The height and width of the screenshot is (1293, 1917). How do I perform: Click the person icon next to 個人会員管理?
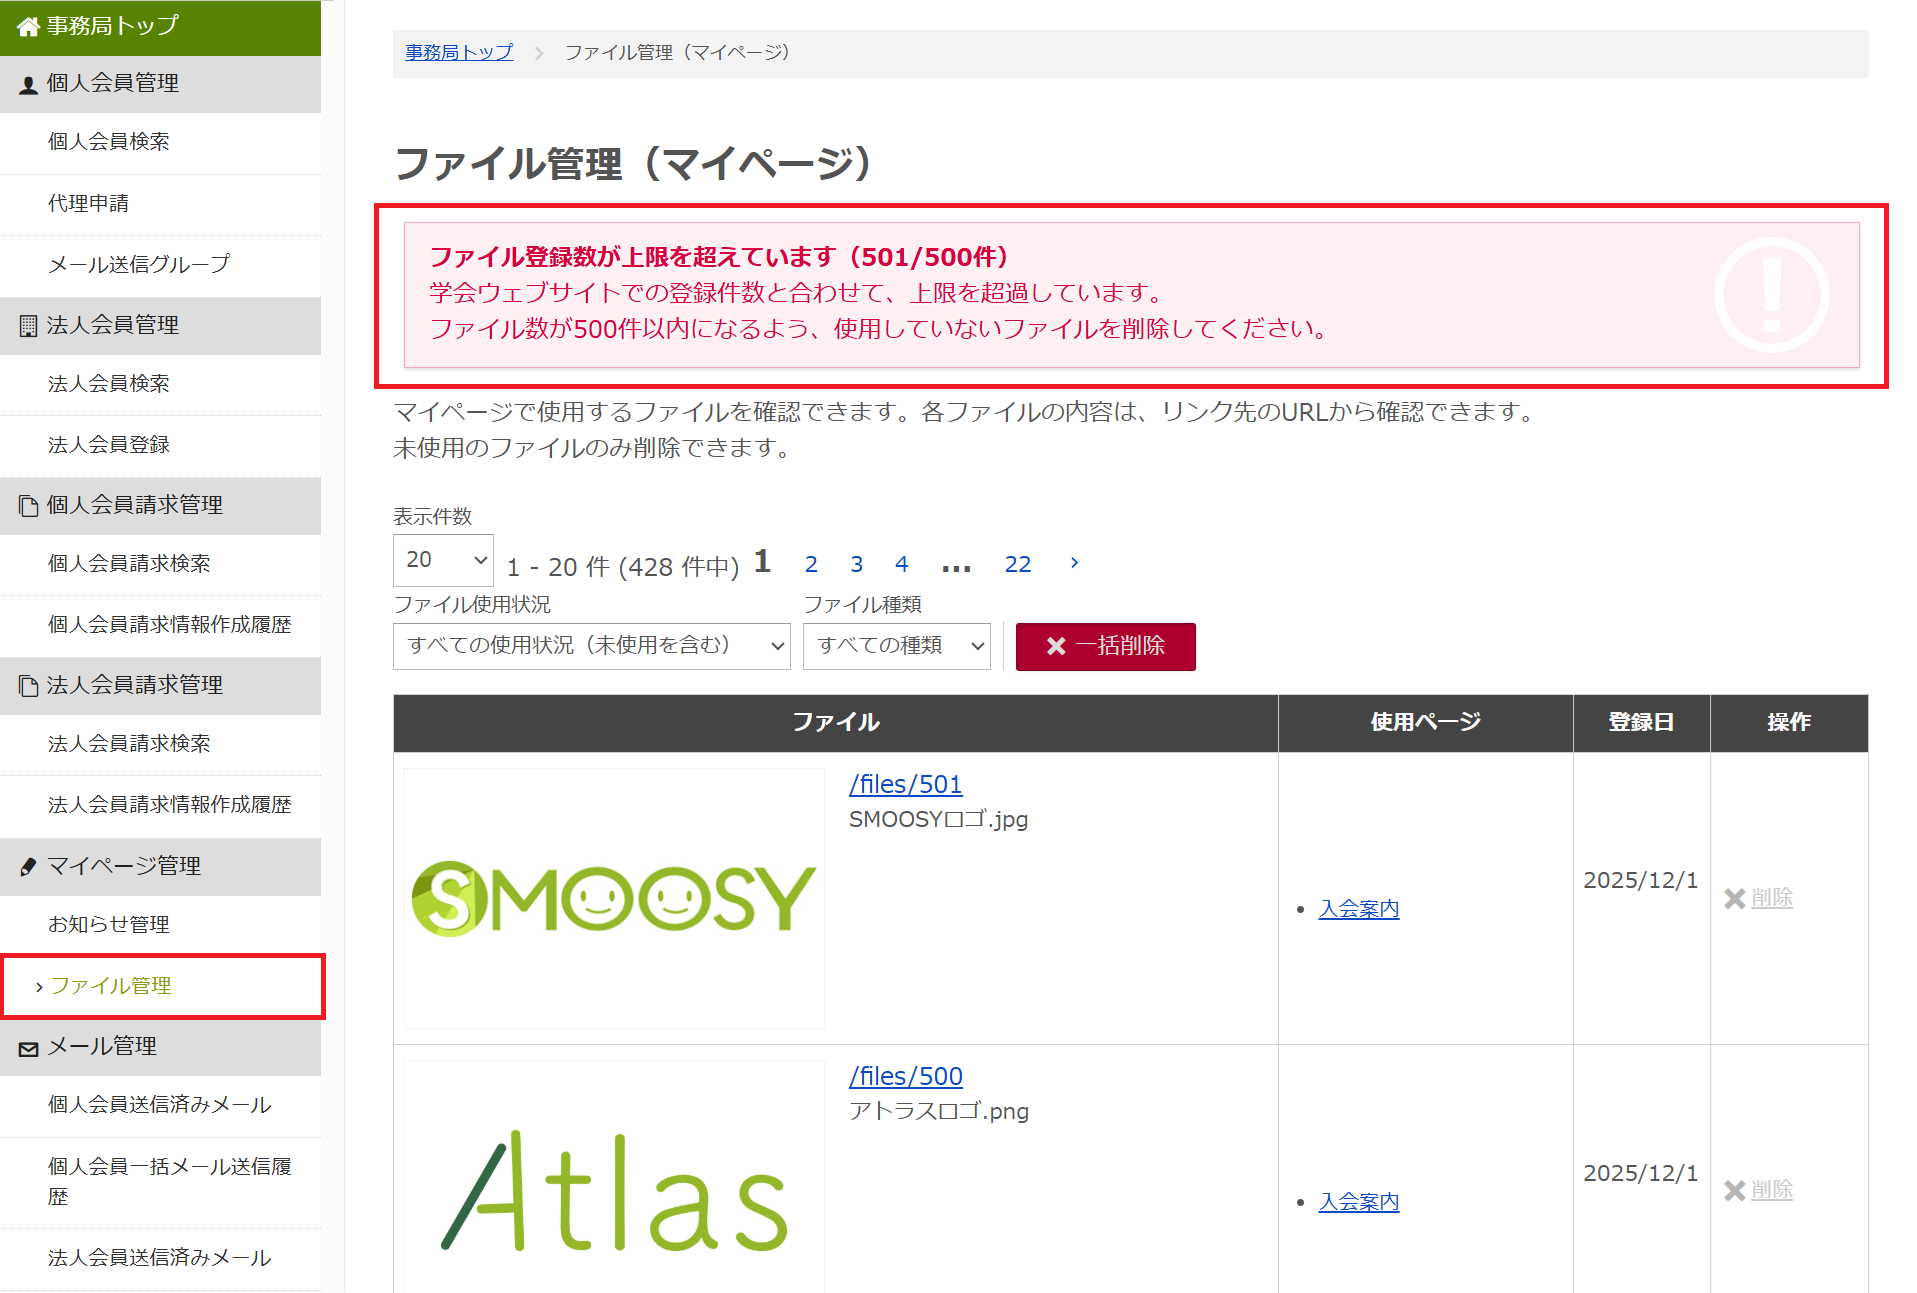[x=29, y=85]
